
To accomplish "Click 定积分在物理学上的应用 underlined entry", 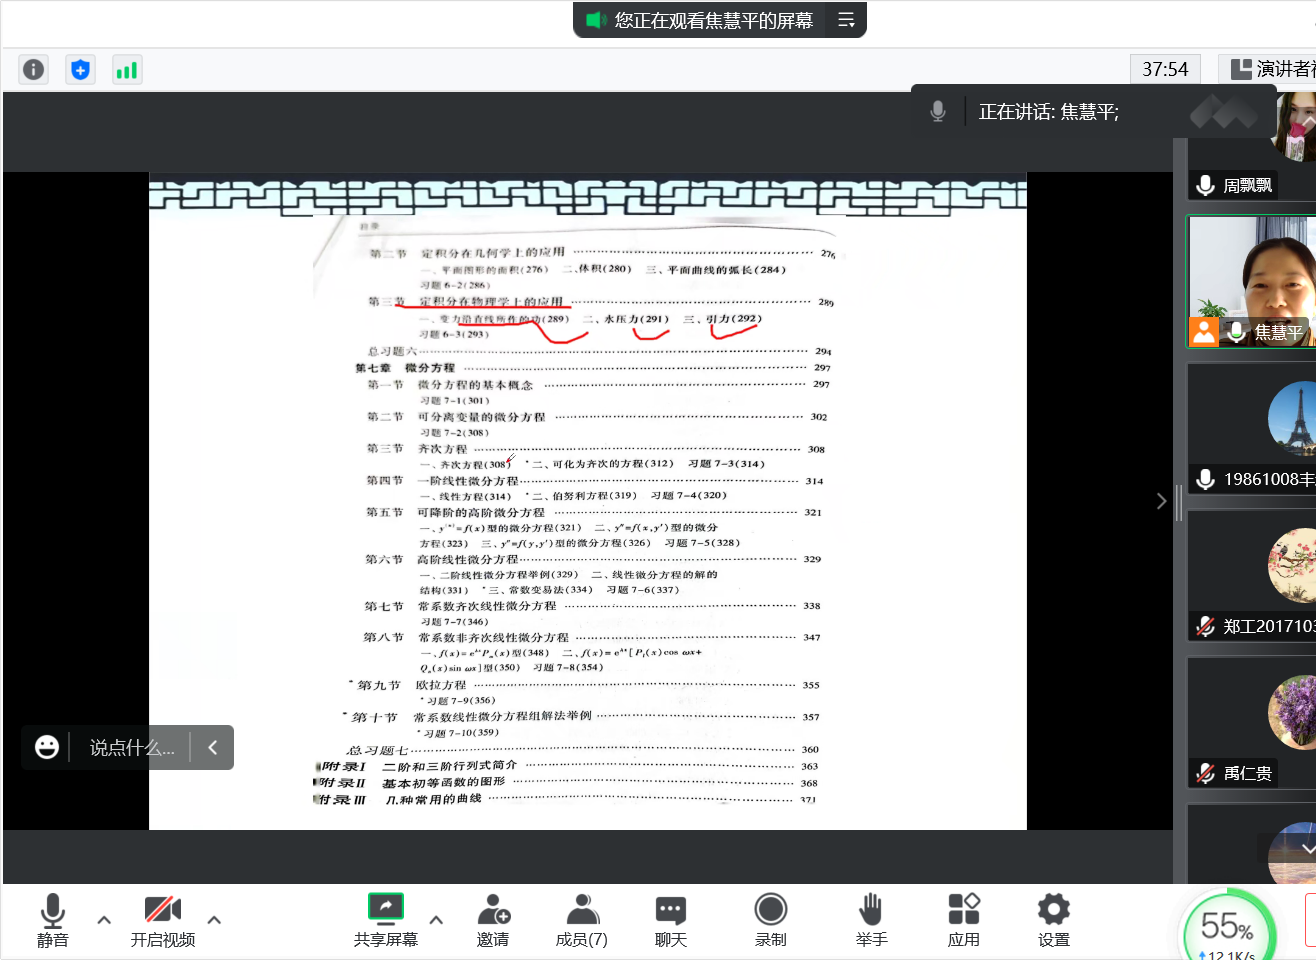I will [x=491, y=301].
